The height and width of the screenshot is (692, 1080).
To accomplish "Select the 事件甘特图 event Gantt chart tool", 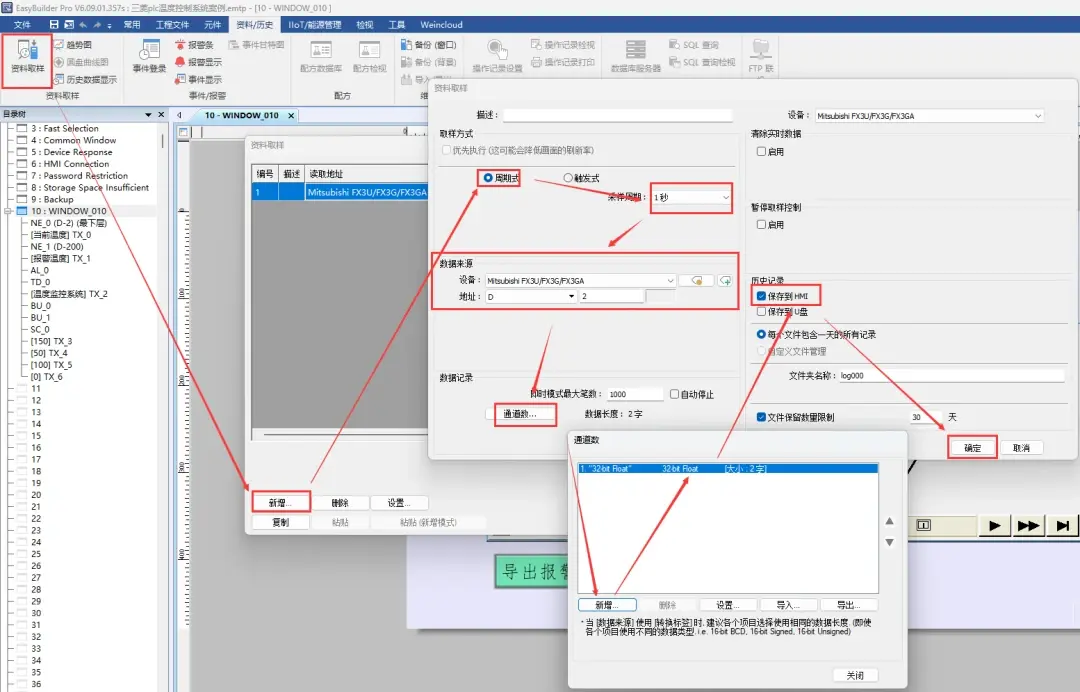I will pos(256,45).
